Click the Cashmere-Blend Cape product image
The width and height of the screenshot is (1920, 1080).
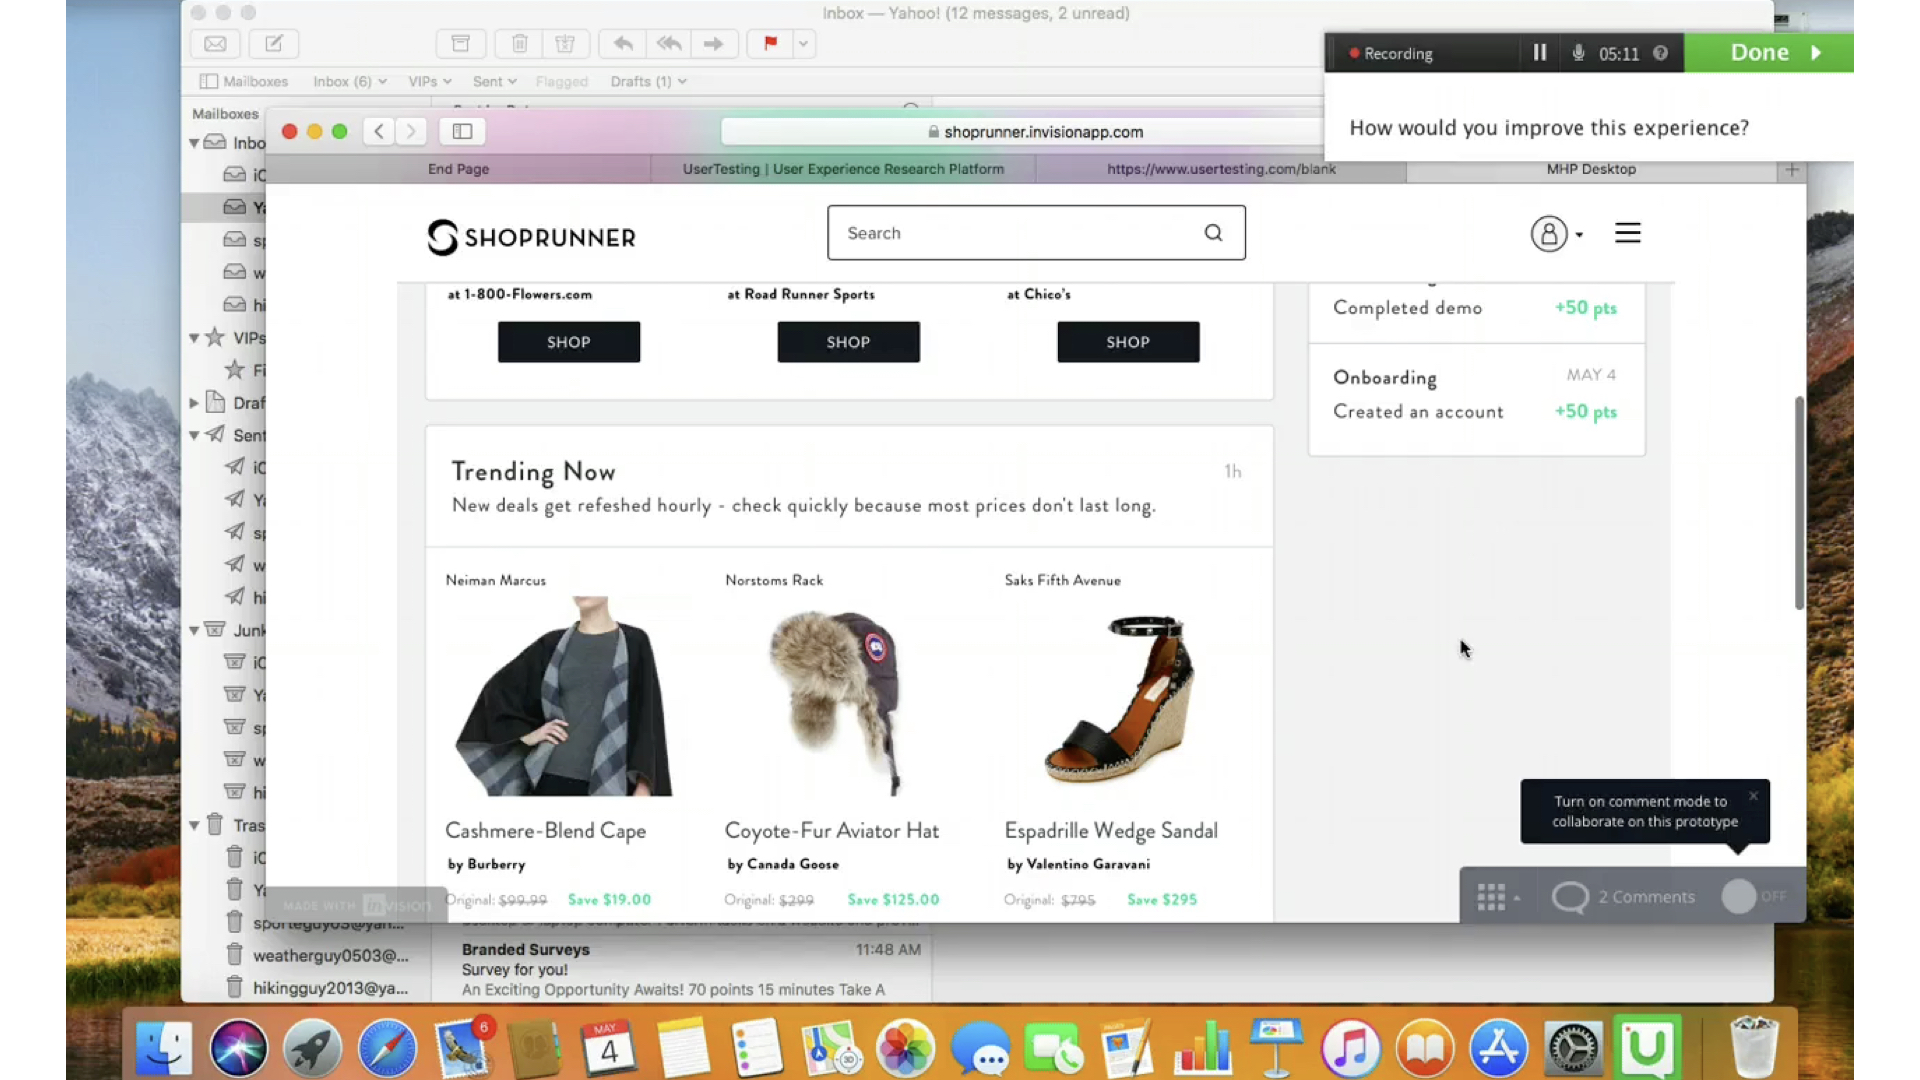point(566,697)
